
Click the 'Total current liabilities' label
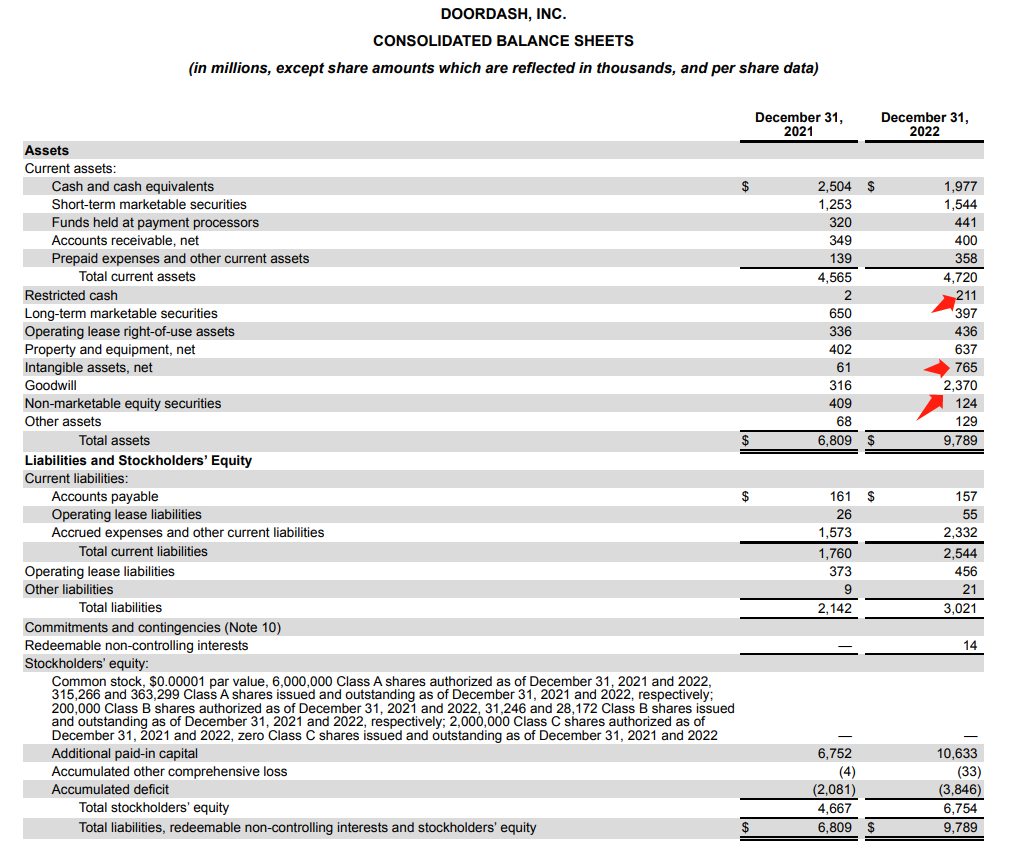click(x=143, y=552)
